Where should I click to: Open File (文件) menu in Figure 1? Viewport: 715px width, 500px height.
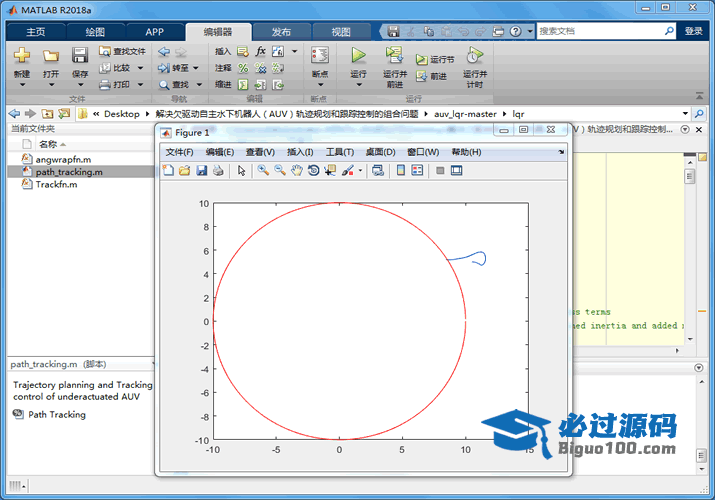tap(179, 152)
